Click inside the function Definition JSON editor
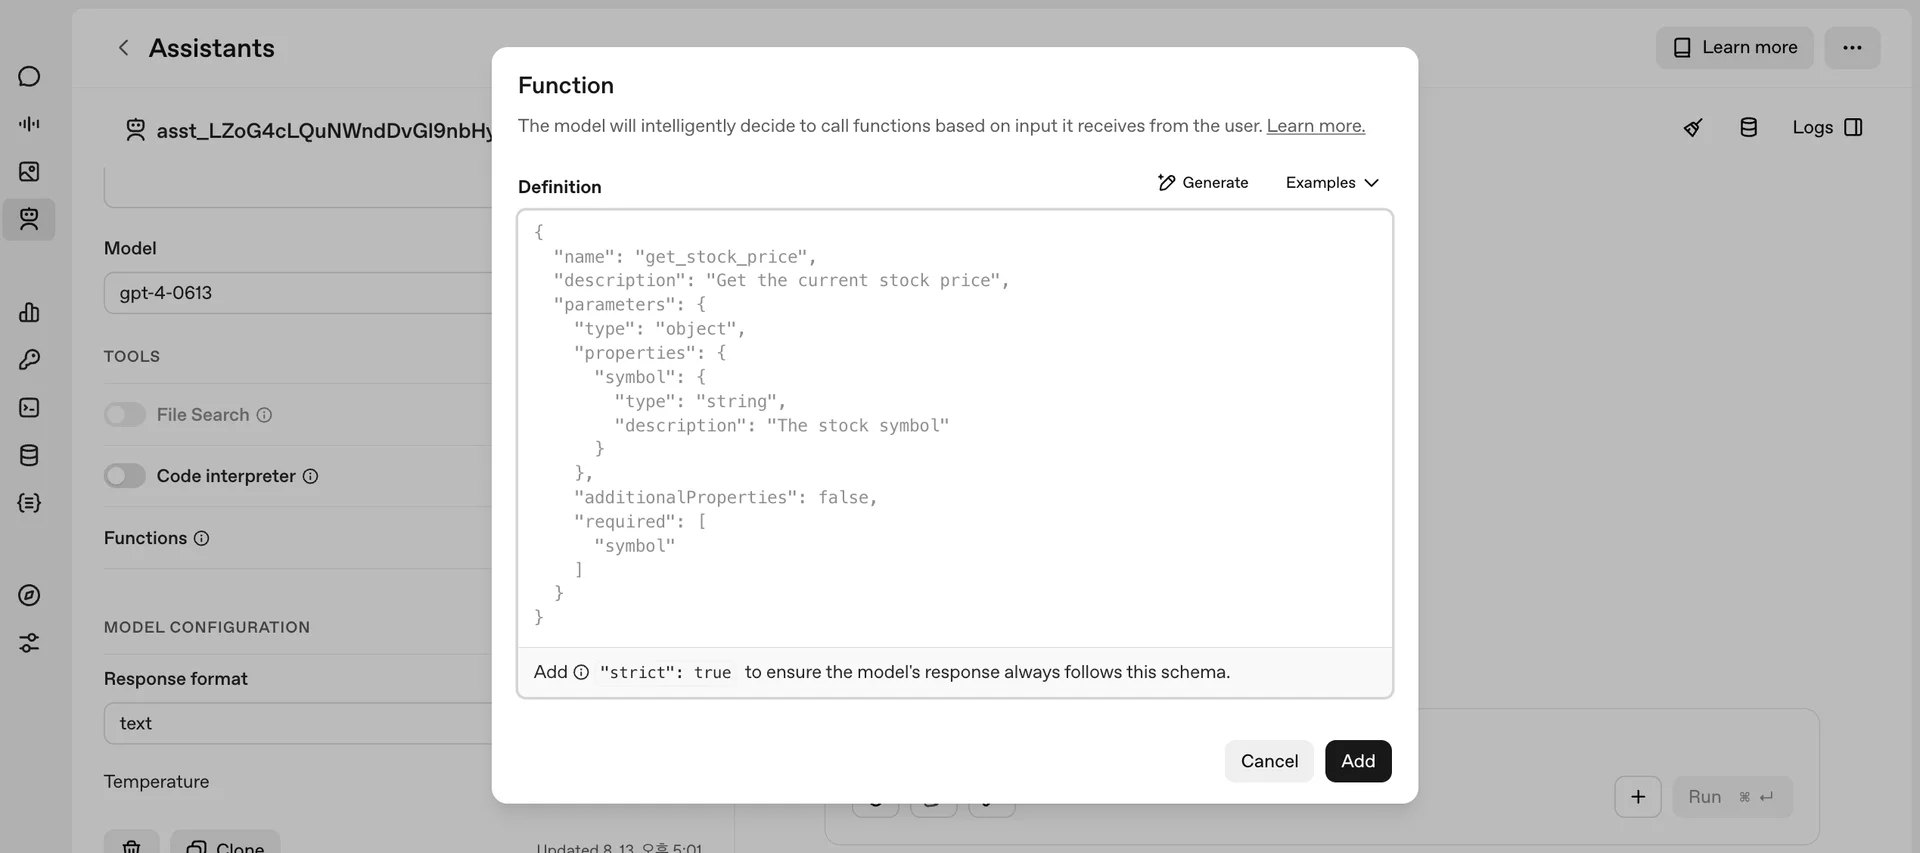1920x853 pixels. click(x=955, y=430)
